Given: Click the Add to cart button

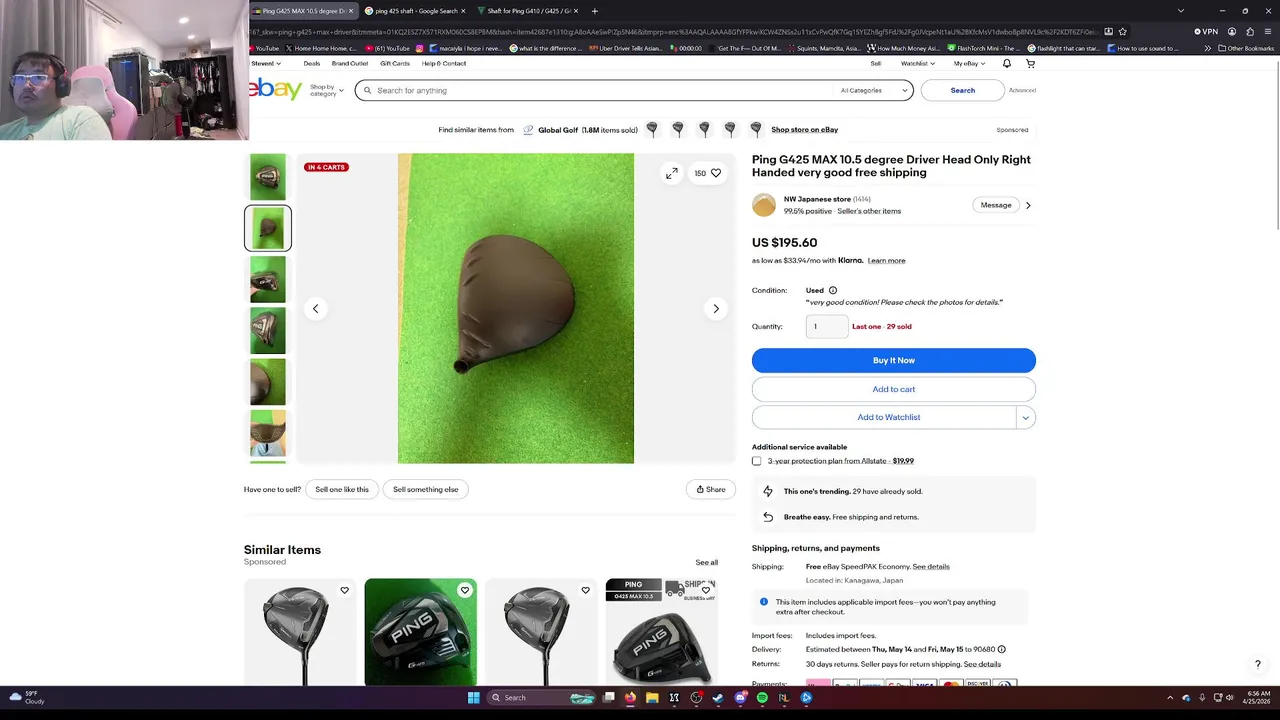Looking at the screenshot, I should point(894,389).
